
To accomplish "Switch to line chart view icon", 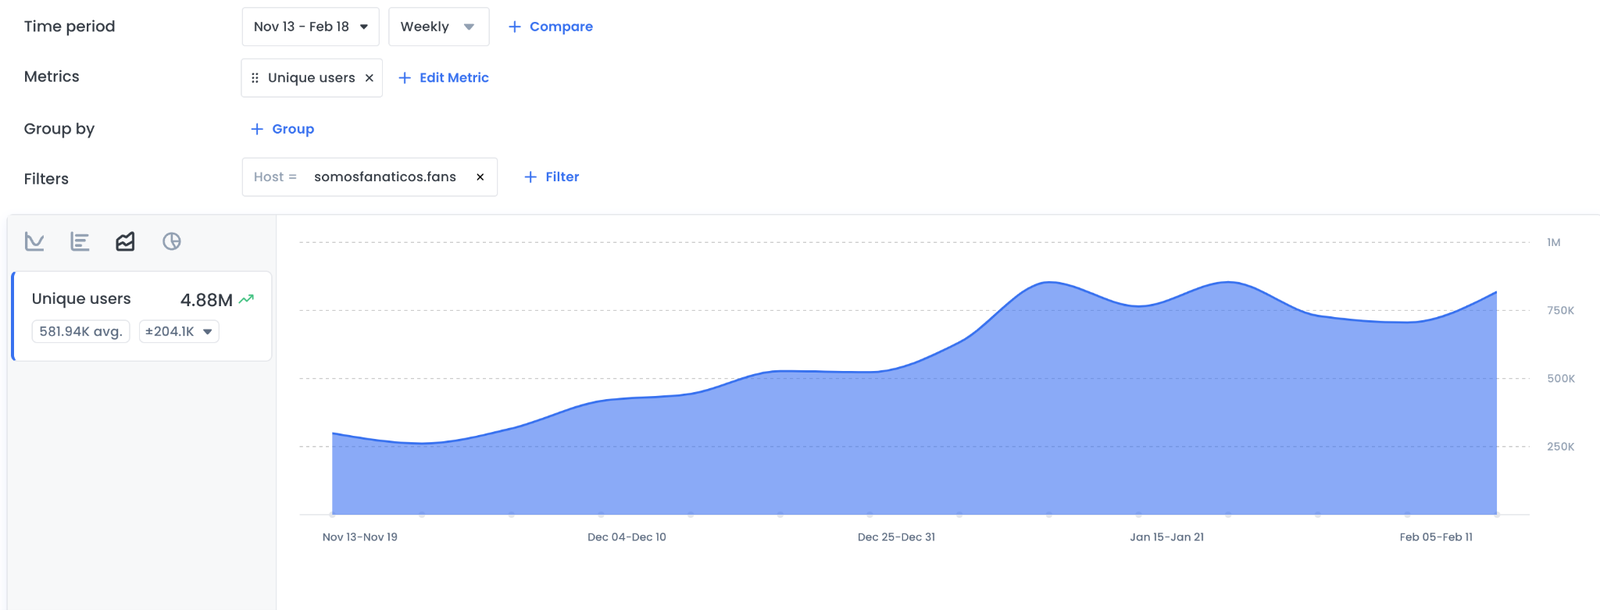I will click(35, 241).
